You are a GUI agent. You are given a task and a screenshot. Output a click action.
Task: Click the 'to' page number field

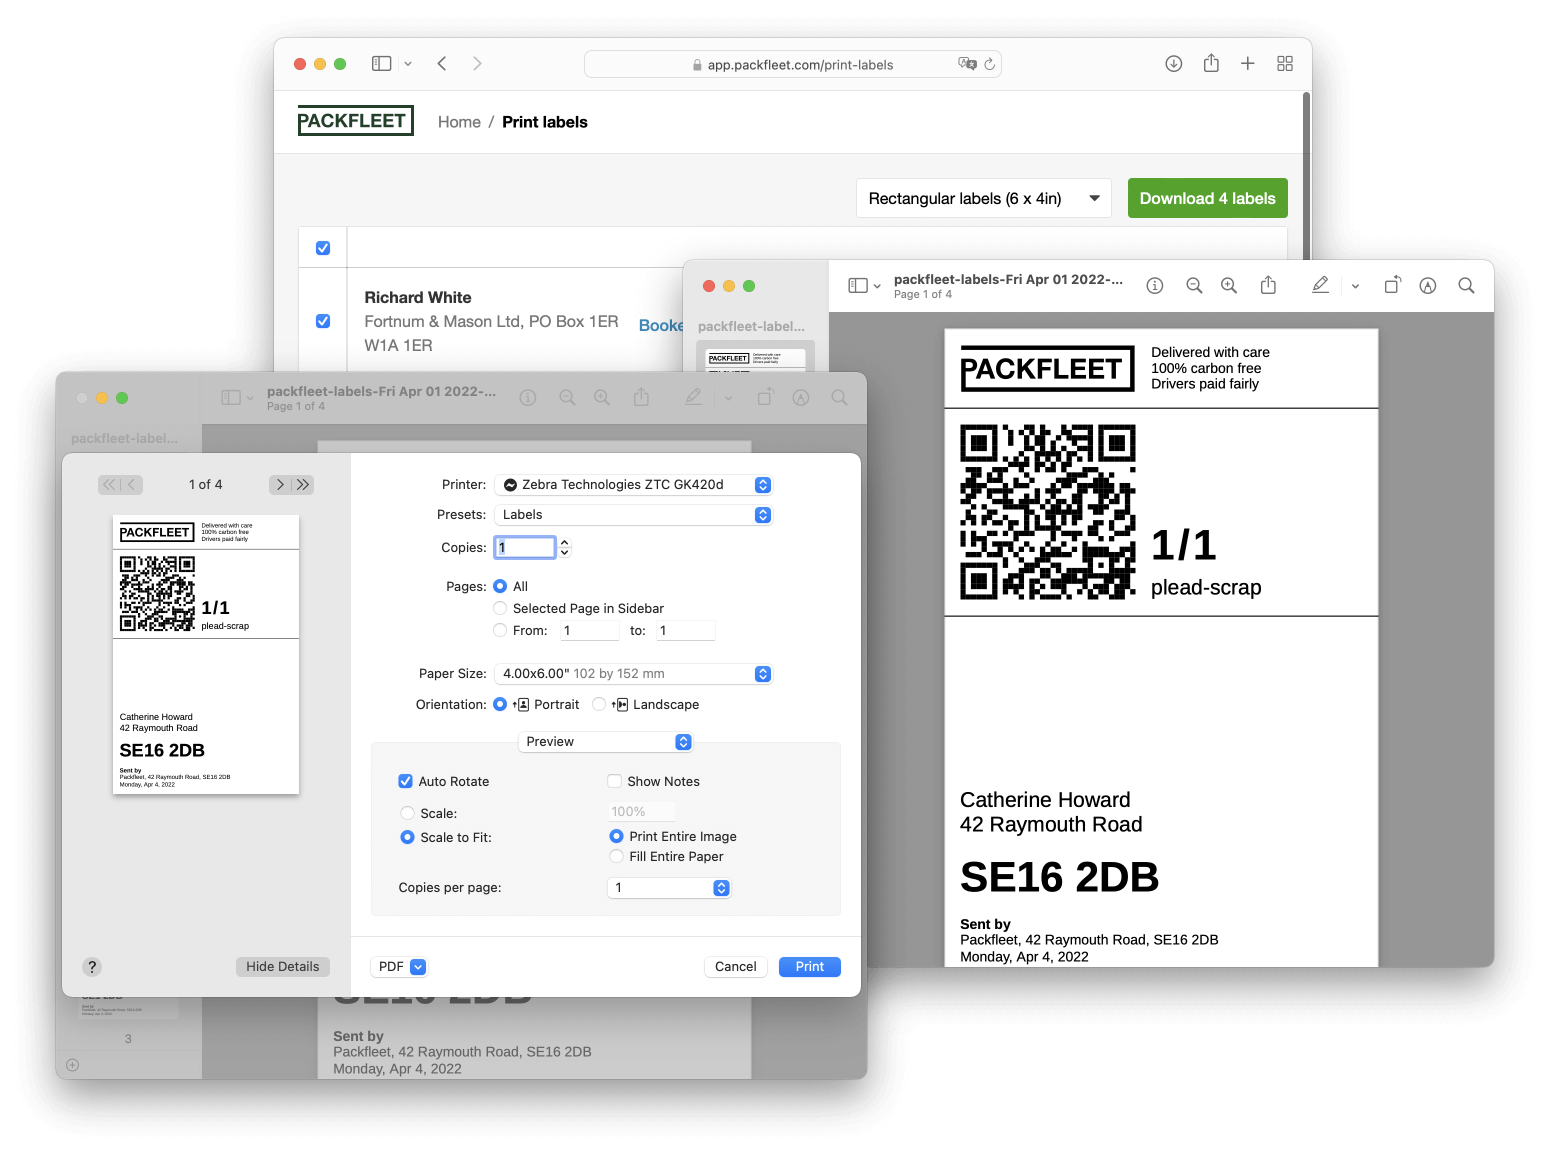(x=685, y=631)
